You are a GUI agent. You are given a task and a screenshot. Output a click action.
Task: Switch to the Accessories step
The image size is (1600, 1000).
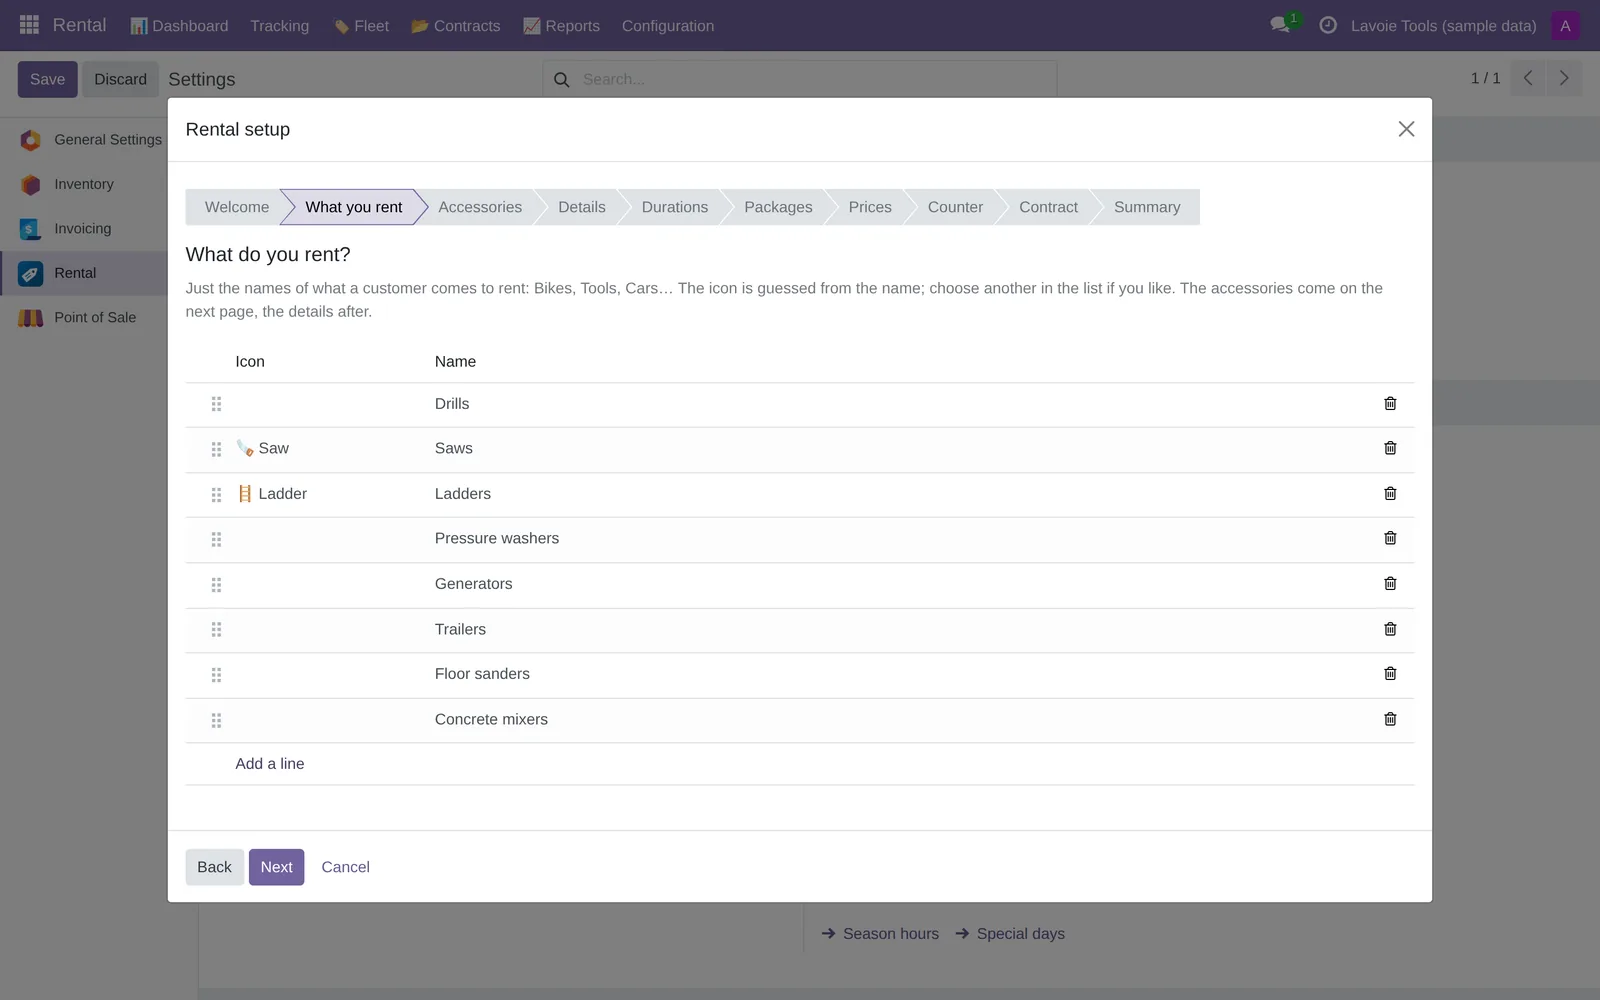click(480, 207)
